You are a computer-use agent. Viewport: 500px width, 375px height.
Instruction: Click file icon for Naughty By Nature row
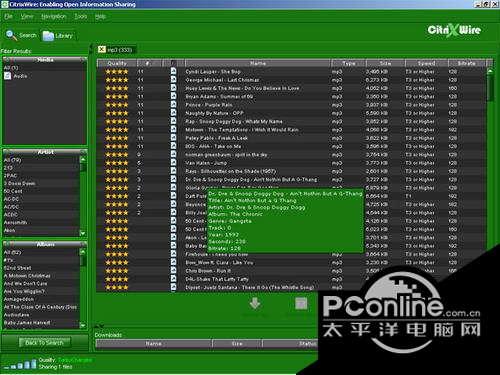click(173, 113)
